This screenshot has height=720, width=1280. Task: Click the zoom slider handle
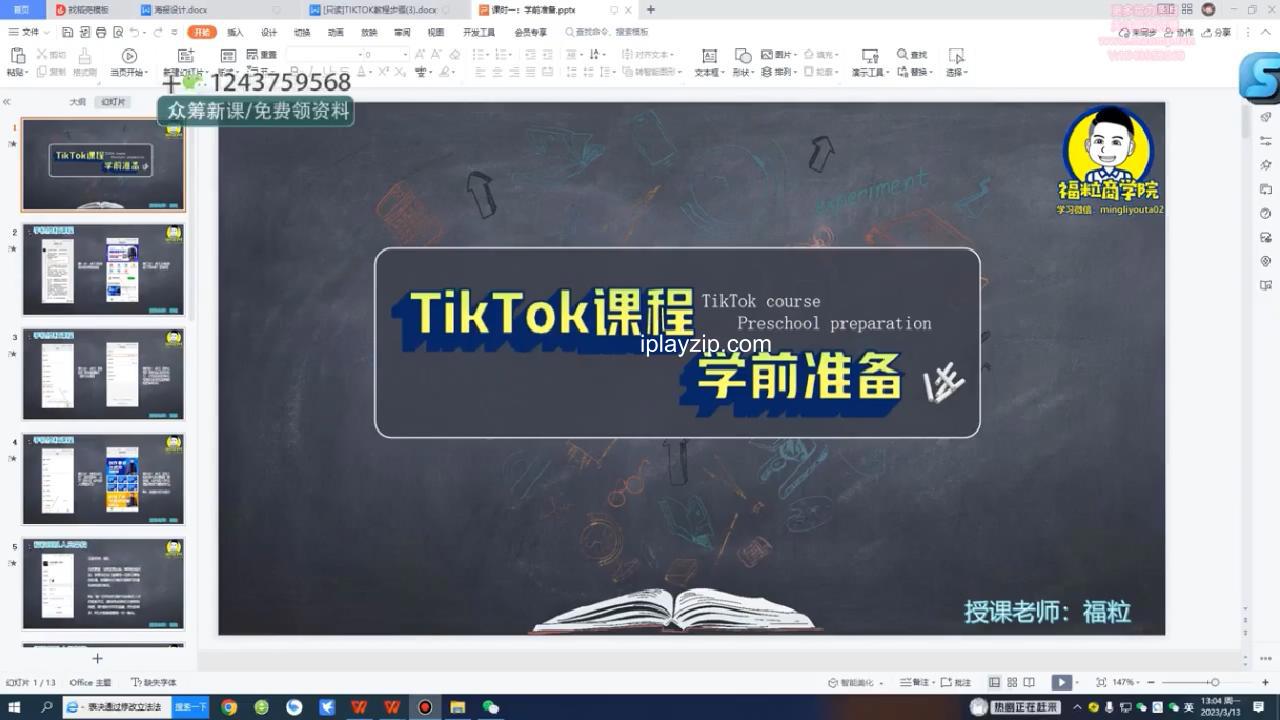tap(1215, 682)
